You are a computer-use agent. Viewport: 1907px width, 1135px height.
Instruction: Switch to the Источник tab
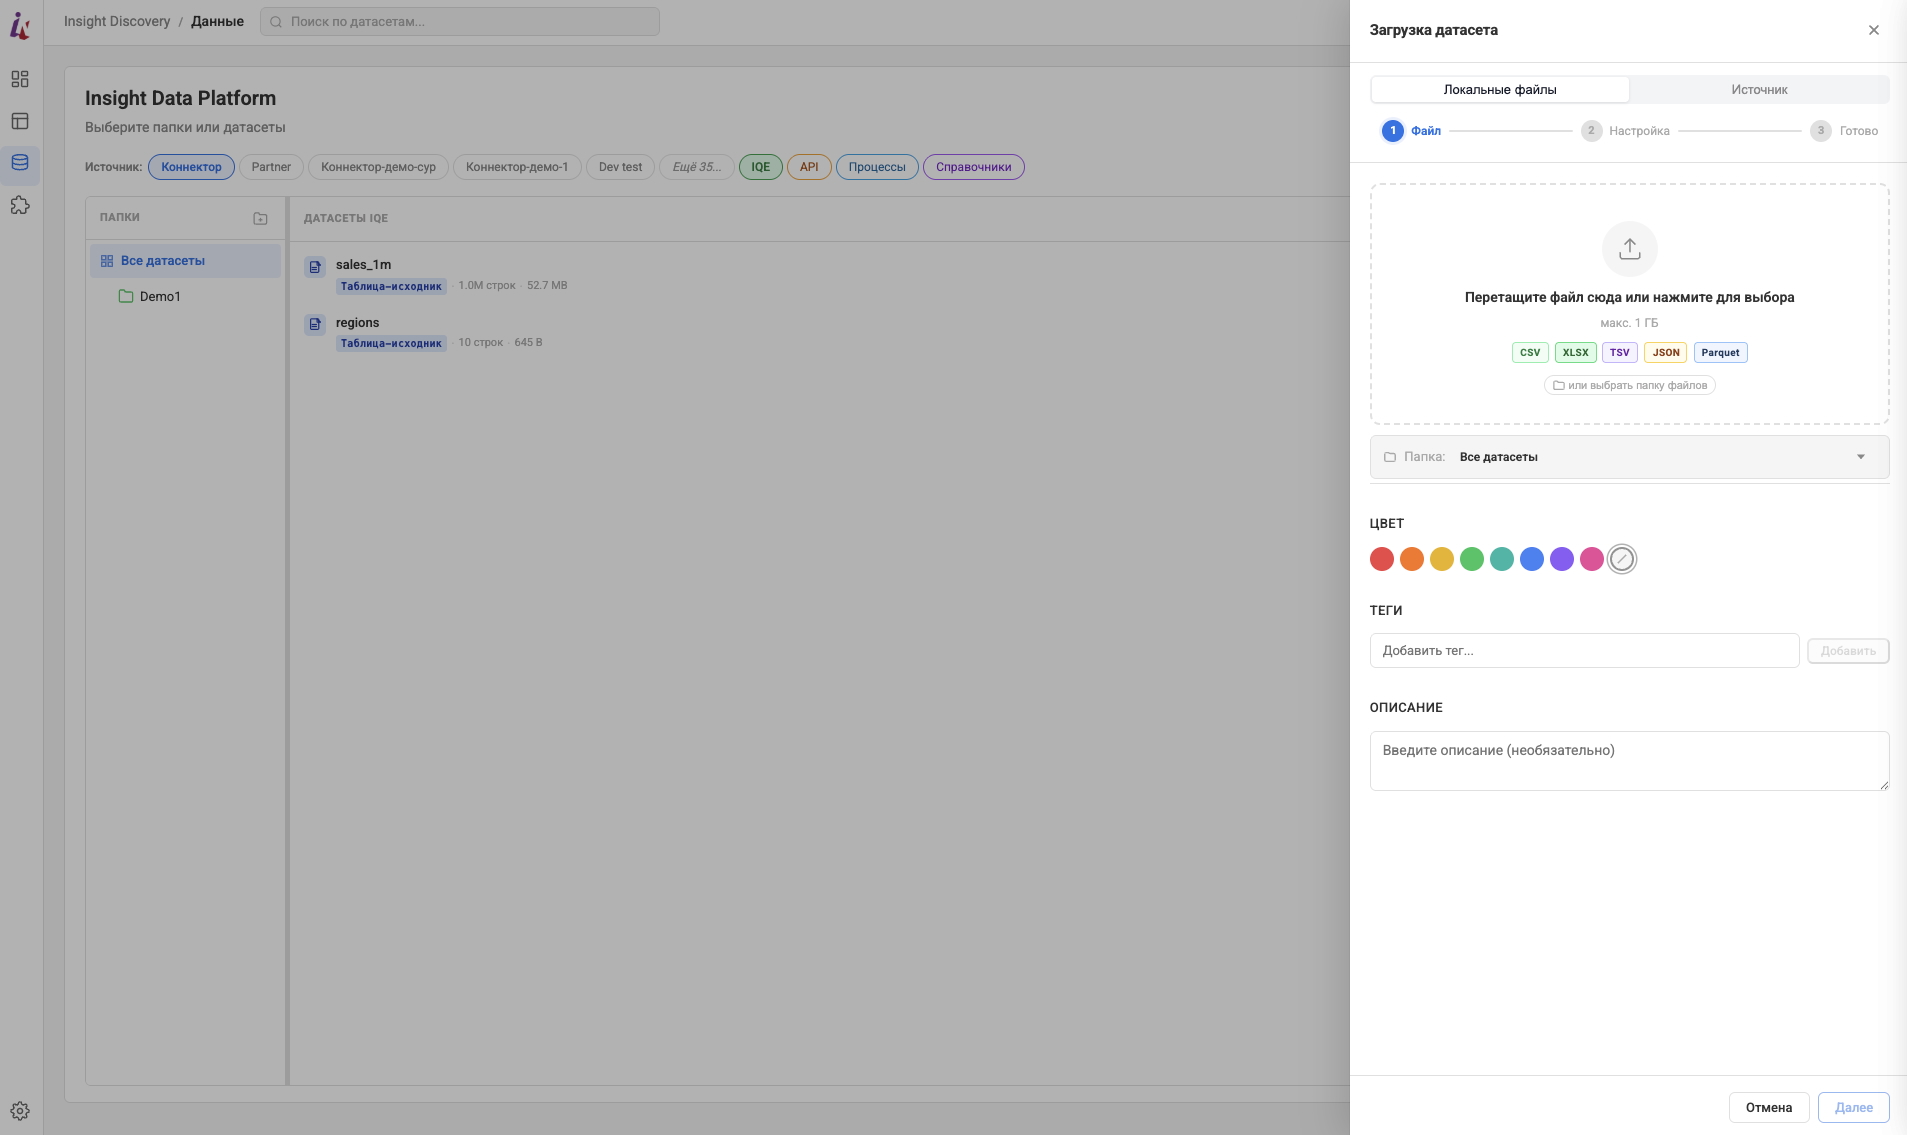[1759, 90]
